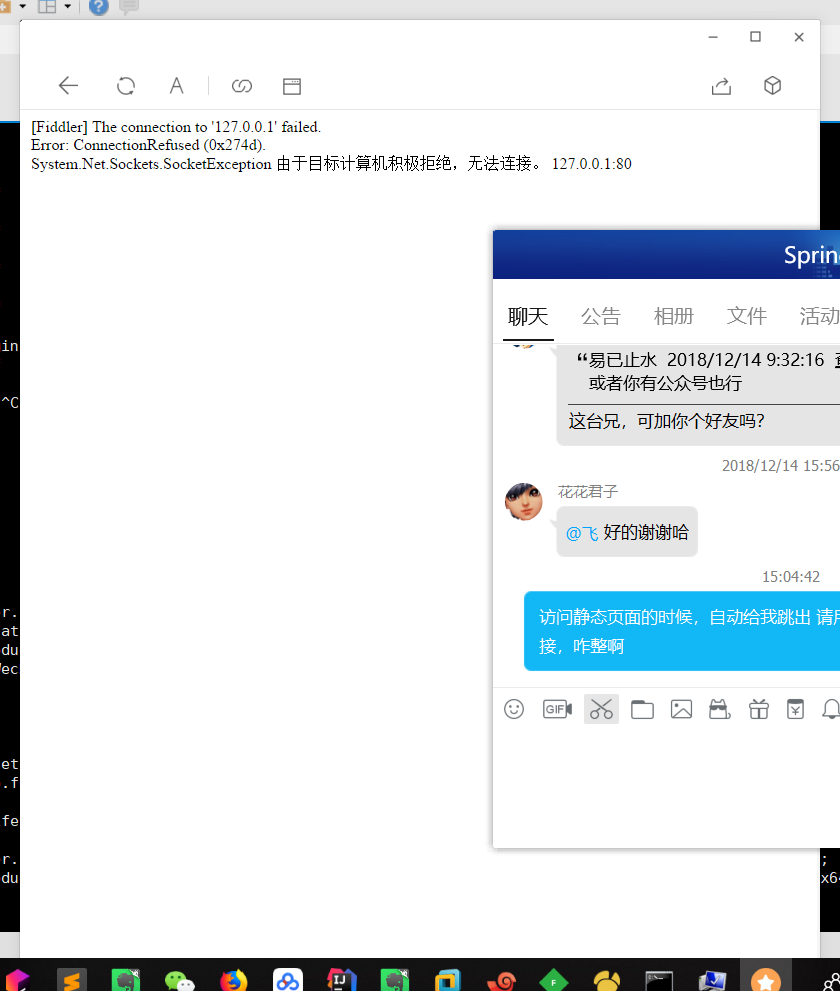Open the 活动 tab

click(819, 316)
